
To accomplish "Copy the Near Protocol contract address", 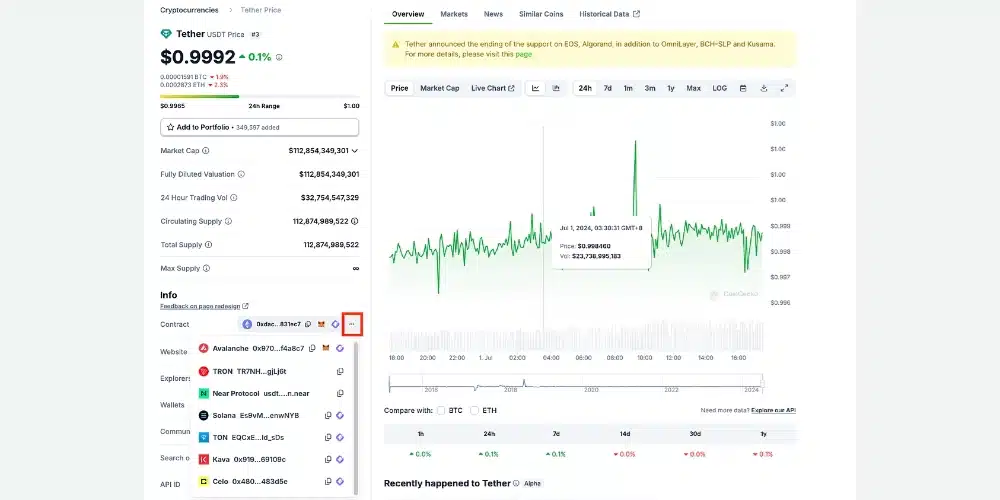I will tap(340, 393).
